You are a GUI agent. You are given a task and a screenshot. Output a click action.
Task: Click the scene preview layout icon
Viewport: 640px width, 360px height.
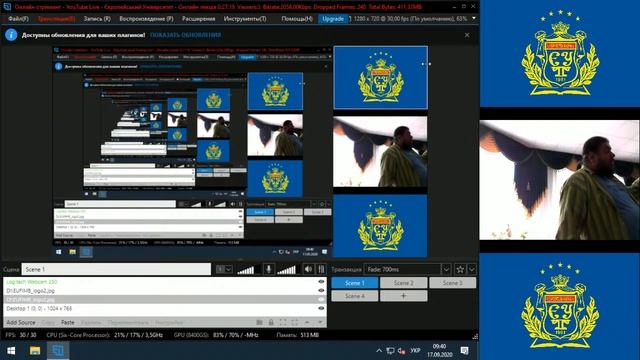(220, 269)
